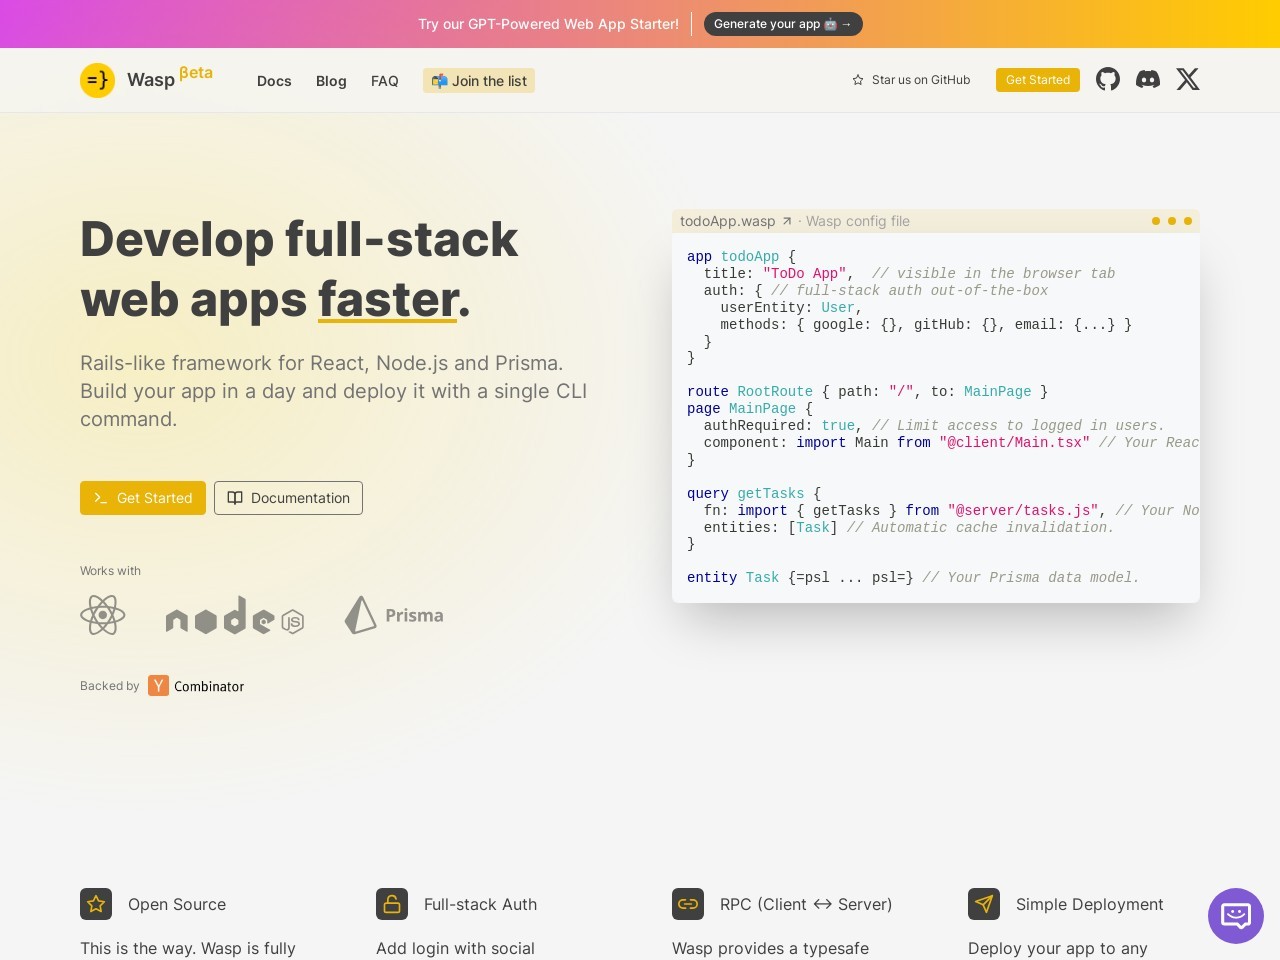This screenshot has height=960, width=1280.
Task: Open the X (Twitter) profile icon
Action: click(x=1188, y=79)
